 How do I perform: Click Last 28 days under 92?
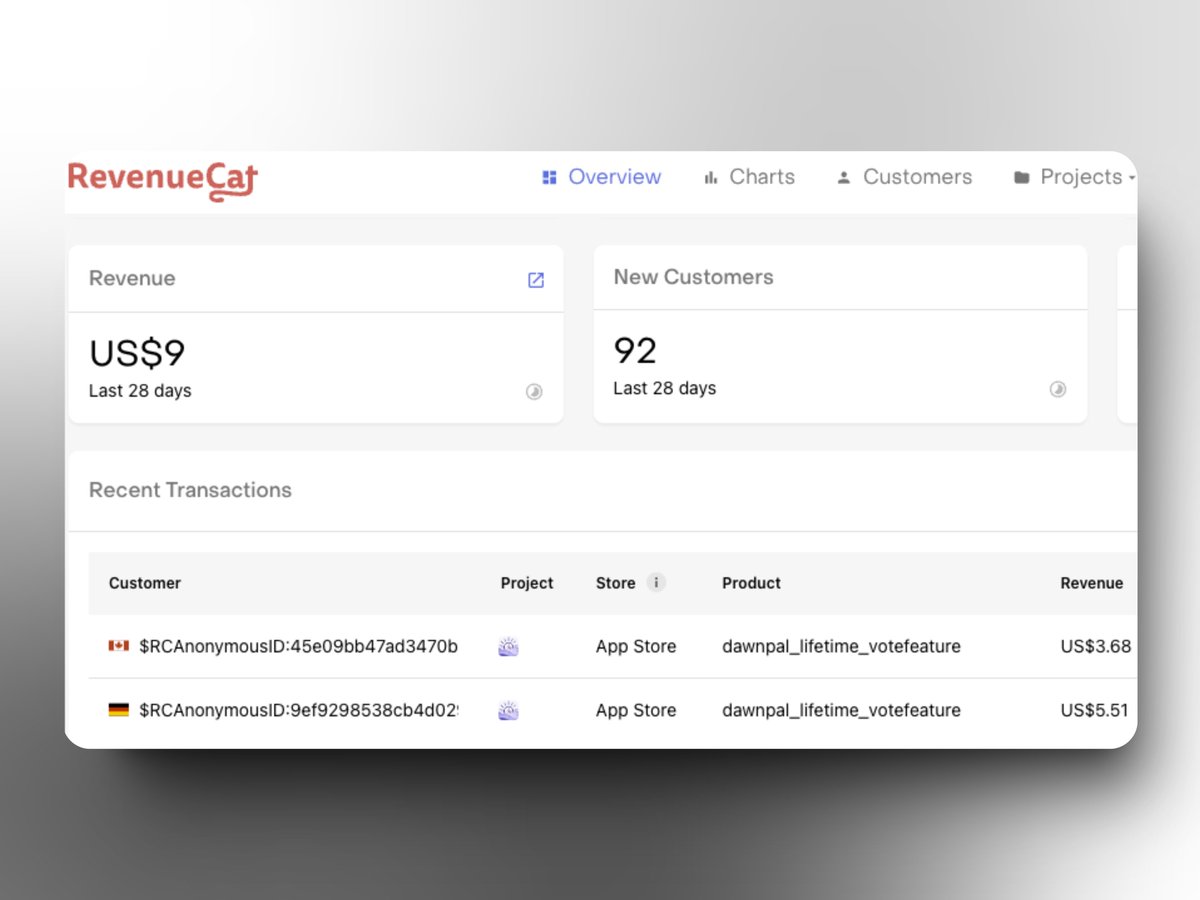pos(665,388)
